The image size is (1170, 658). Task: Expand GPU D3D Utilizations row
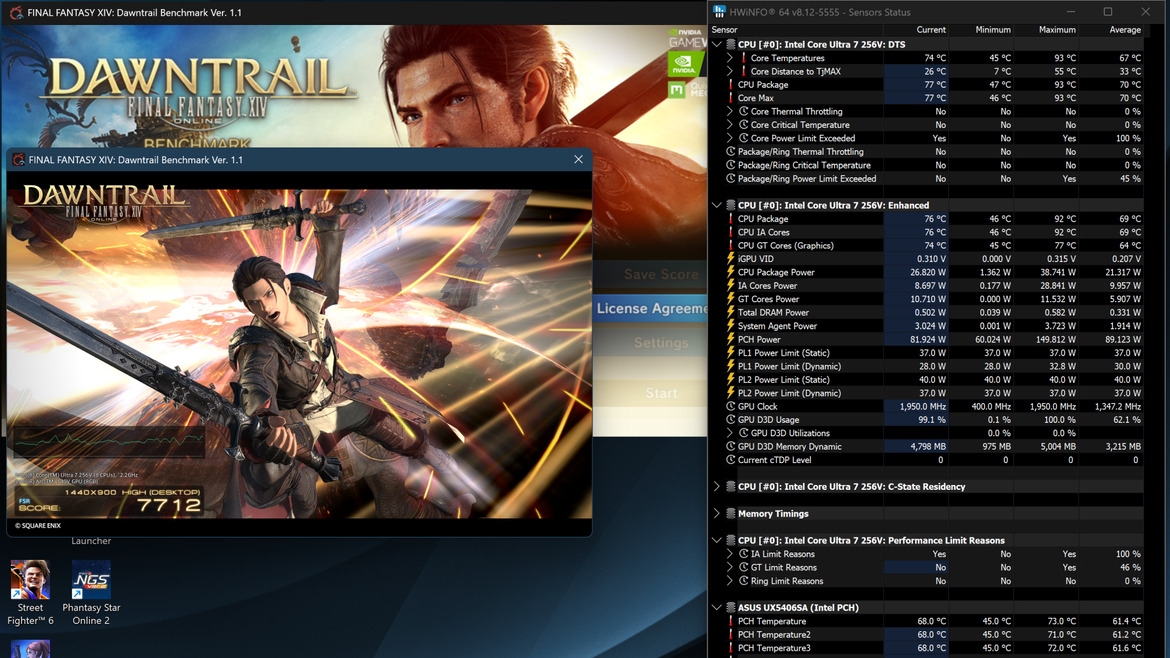click(731, 433)
